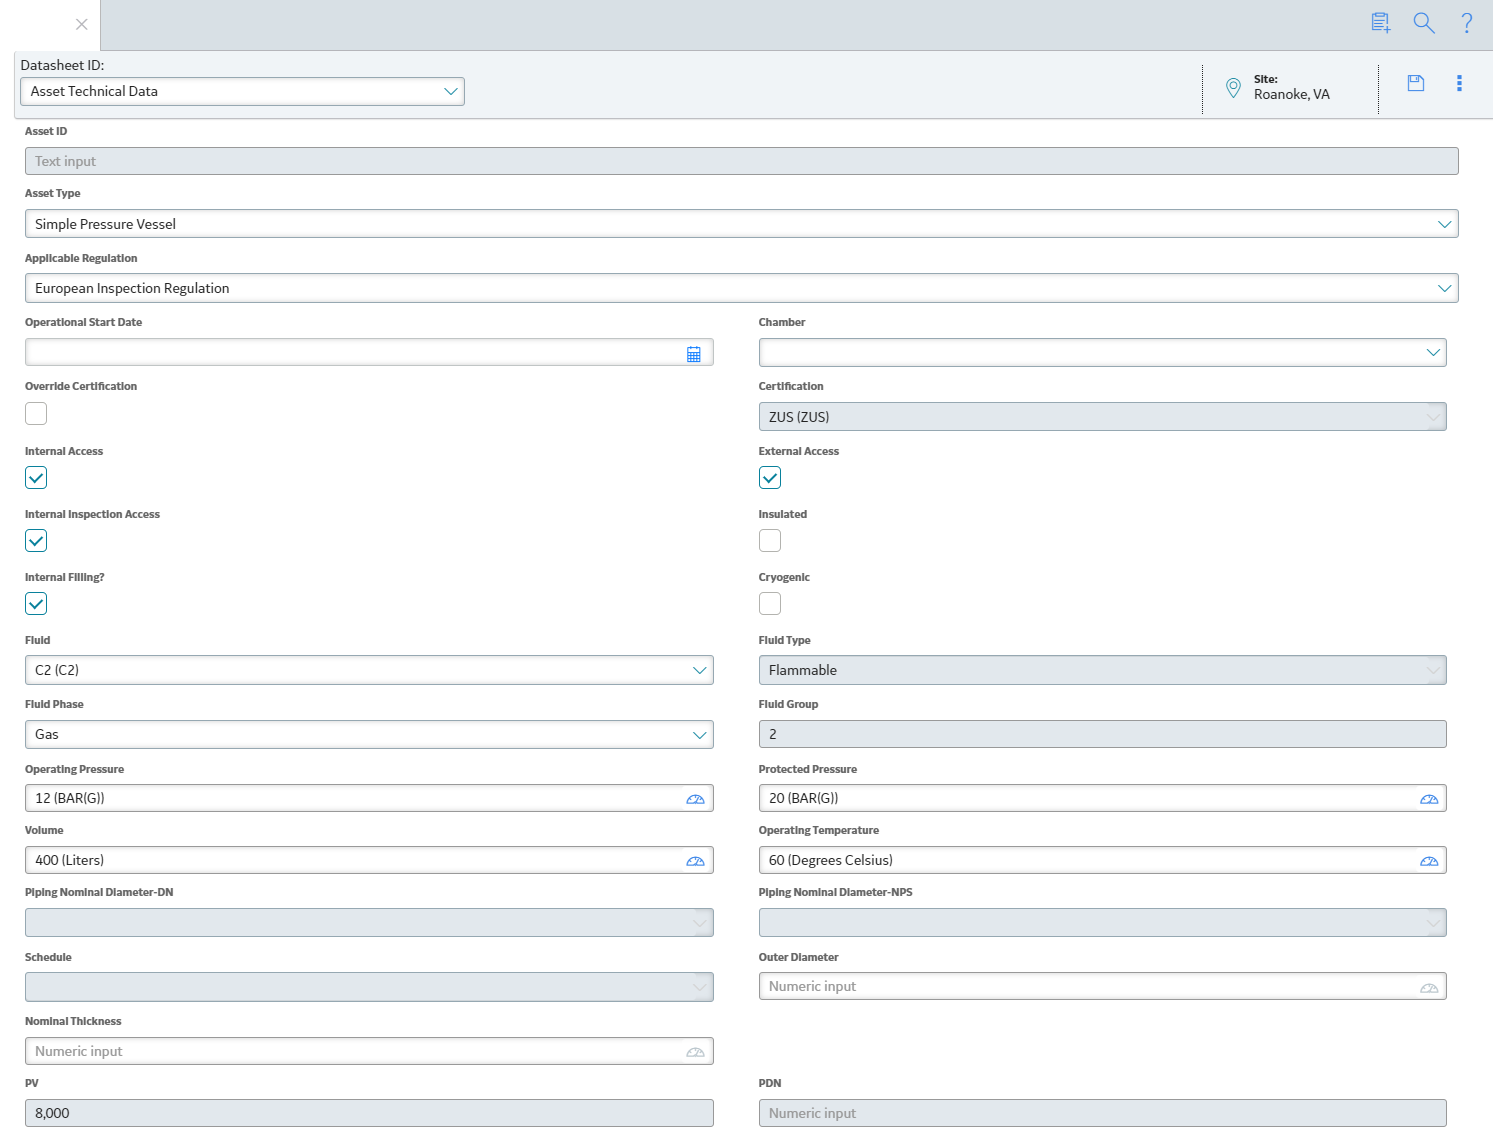
Task: Open the Fluid C2 dropdown
Action: tap(369, 670)
